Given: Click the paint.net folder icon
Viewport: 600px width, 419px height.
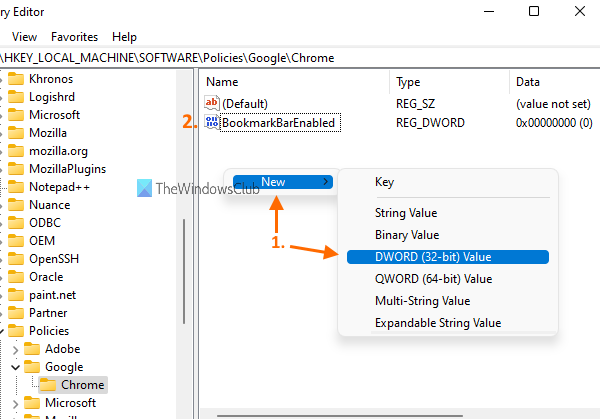Looking at the screenshot, I should click(15, 295).
